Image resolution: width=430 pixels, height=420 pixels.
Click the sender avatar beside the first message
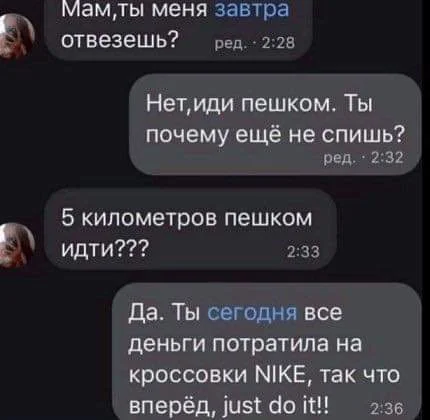click(x=17, y=37)
